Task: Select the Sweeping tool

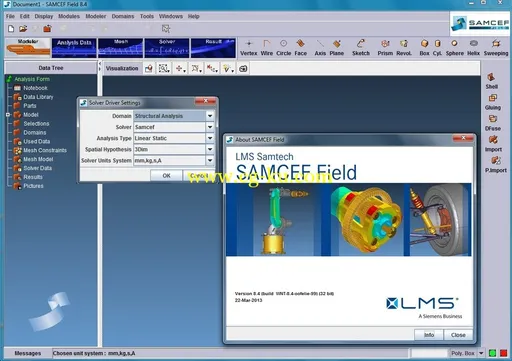Action: [x=496, y=48]
